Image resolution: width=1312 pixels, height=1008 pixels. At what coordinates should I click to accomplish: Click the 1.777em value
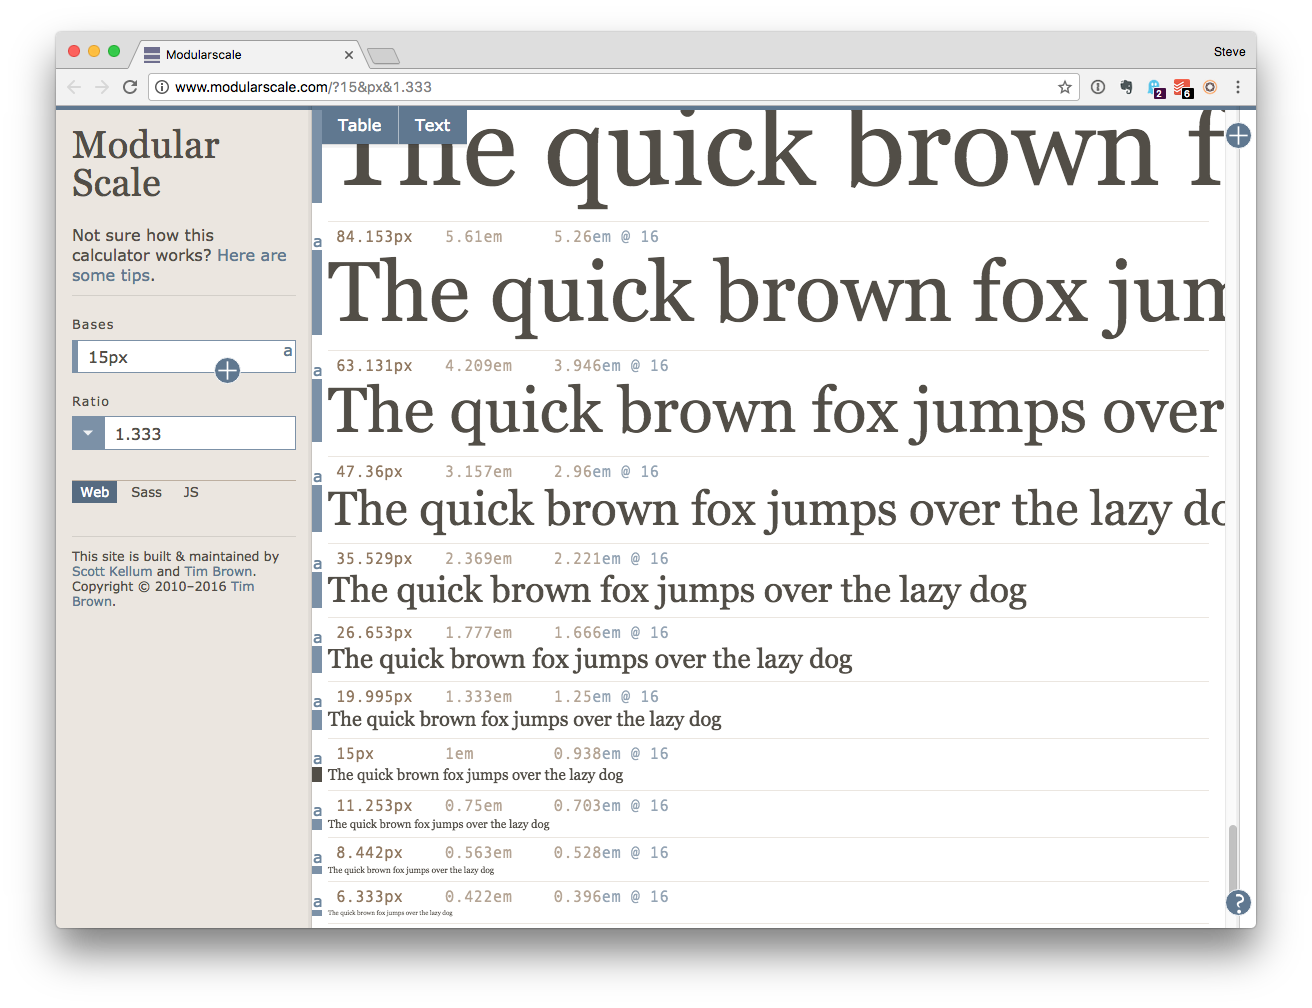(x=478, y=633)
